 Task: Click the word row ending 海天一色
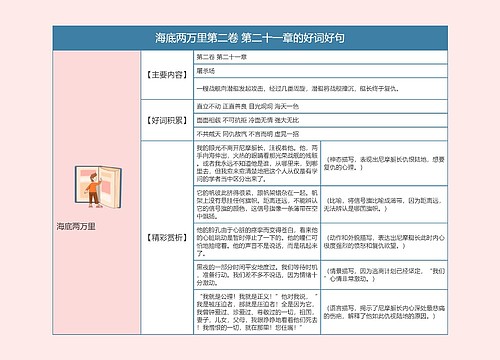tap(320, 107)
